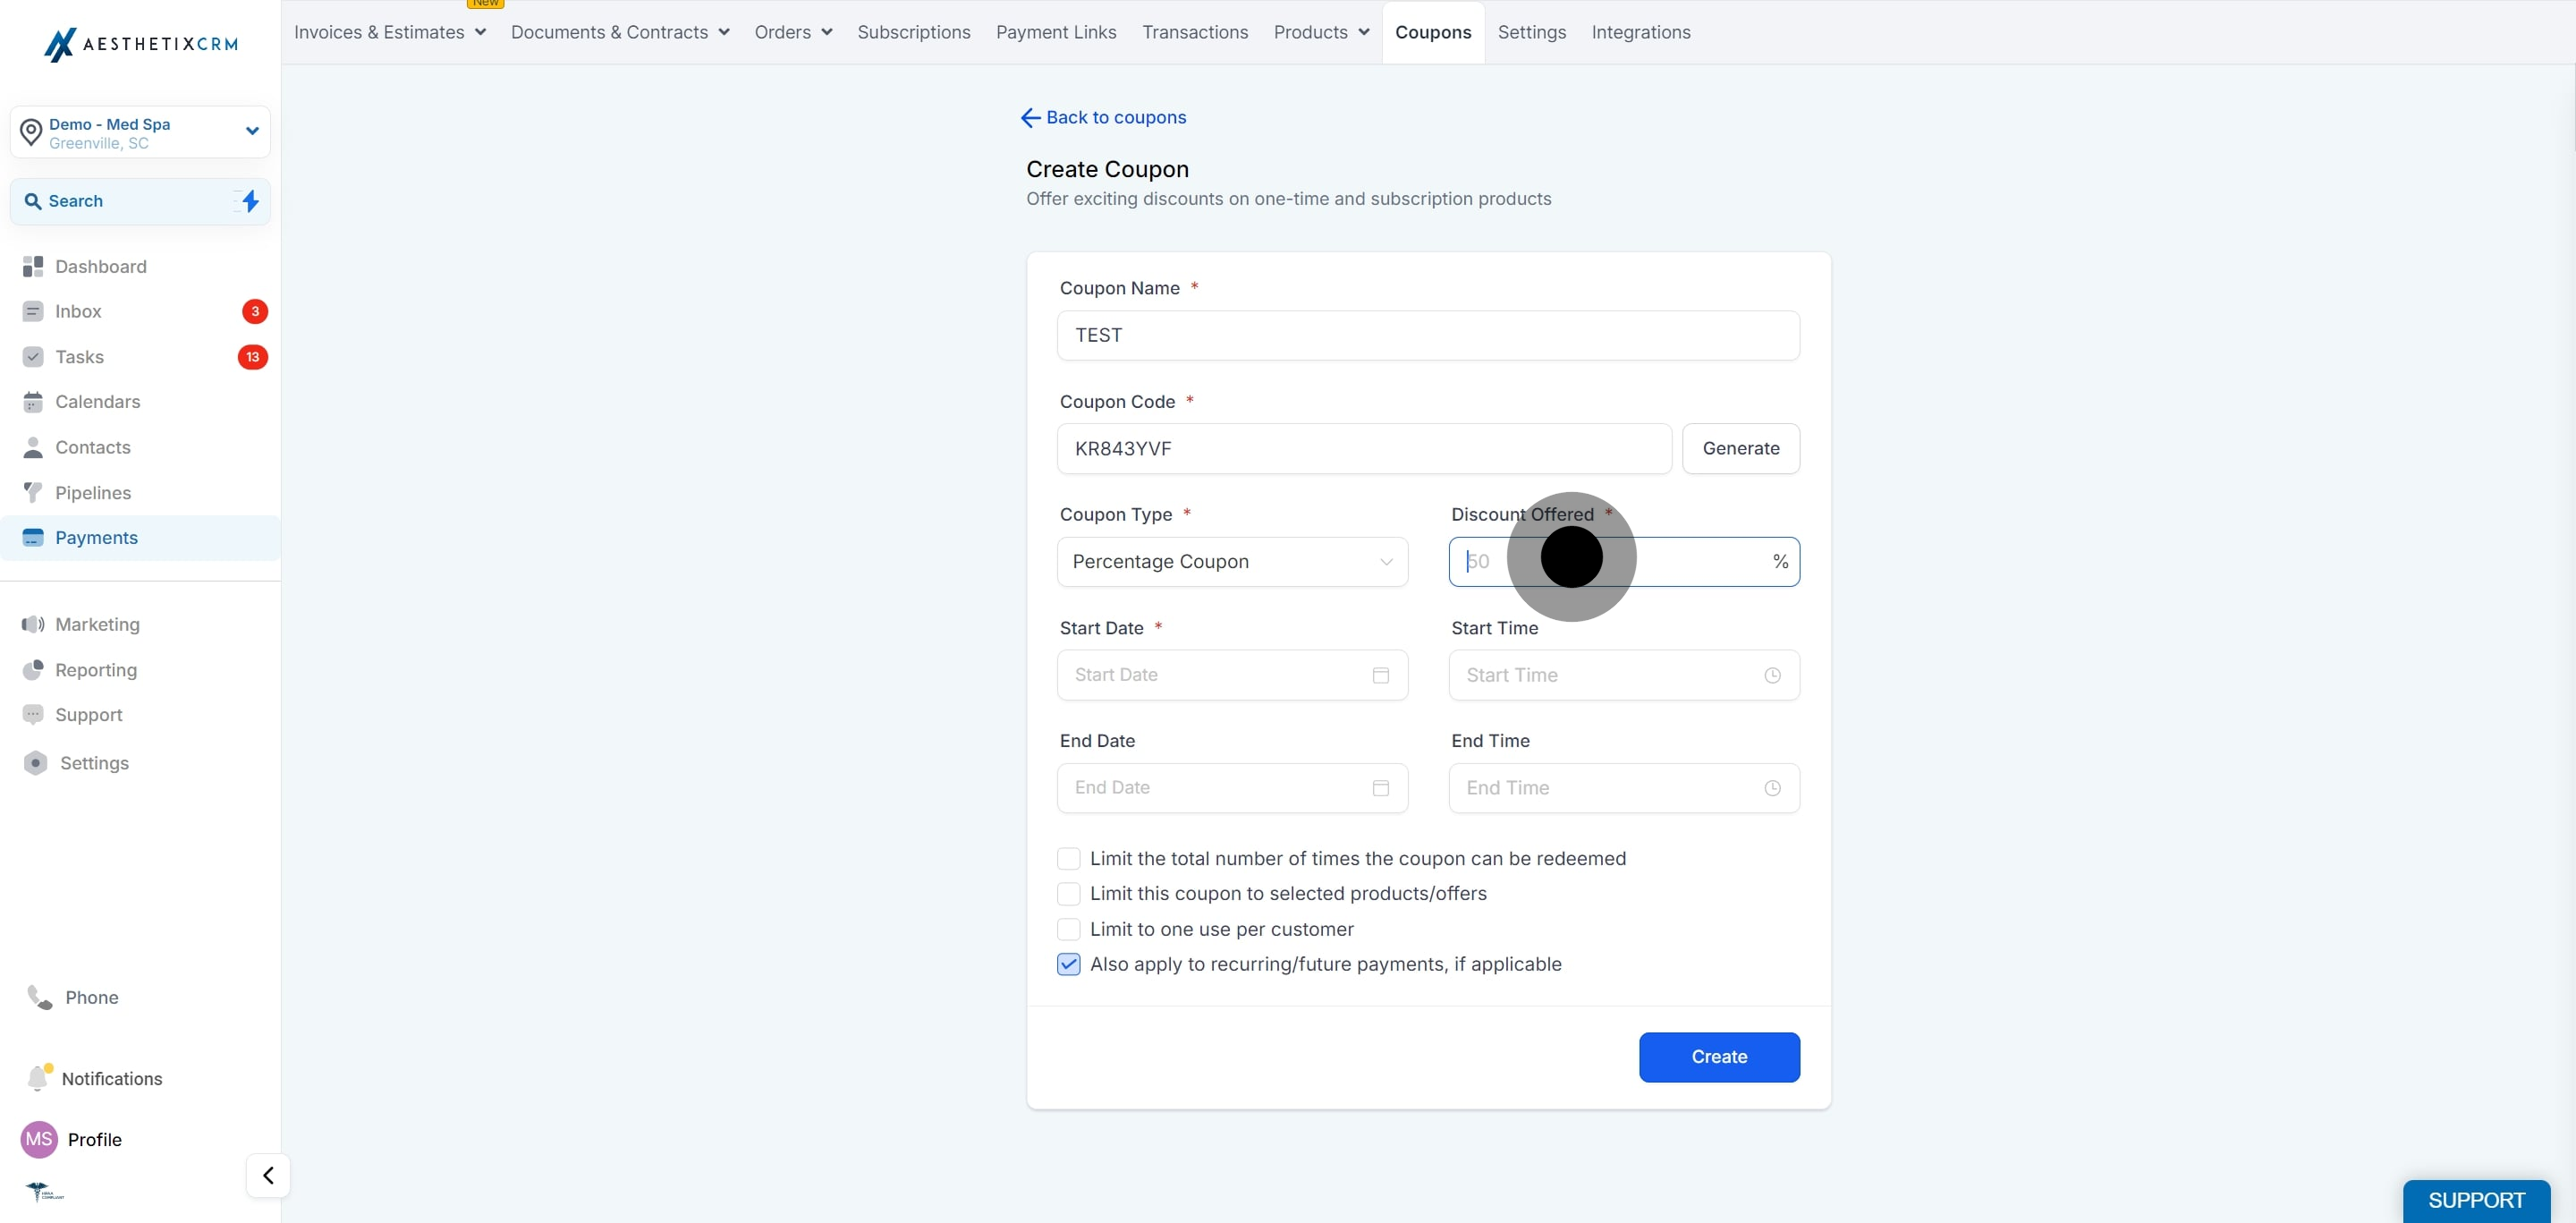The width and height of the screenshot is (2576, 1223).
Task: Click the Start Date field
Action: [1232, 675]
